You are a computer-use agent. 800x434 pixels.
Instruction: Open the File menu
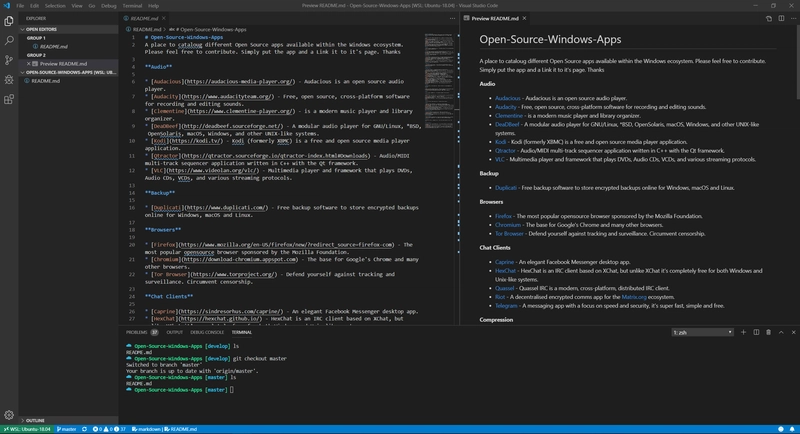20,6
